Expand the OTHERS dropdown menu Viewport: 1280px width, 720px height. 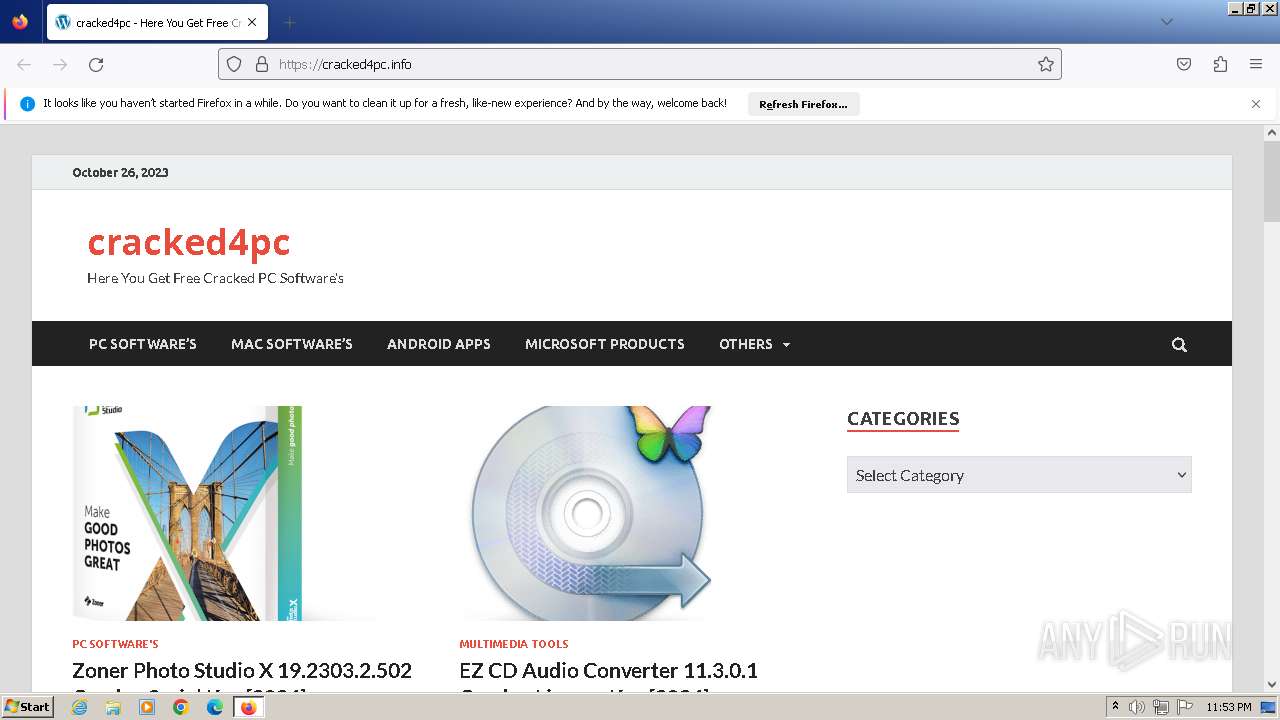pyautogui.click(x=755, y=344)
